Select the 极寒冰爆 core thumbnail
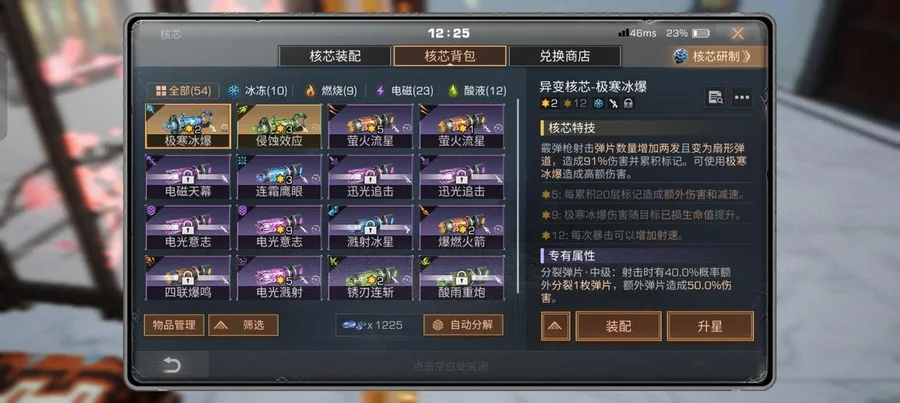Viewport: 900px width, 403px height. coord(188,126)
